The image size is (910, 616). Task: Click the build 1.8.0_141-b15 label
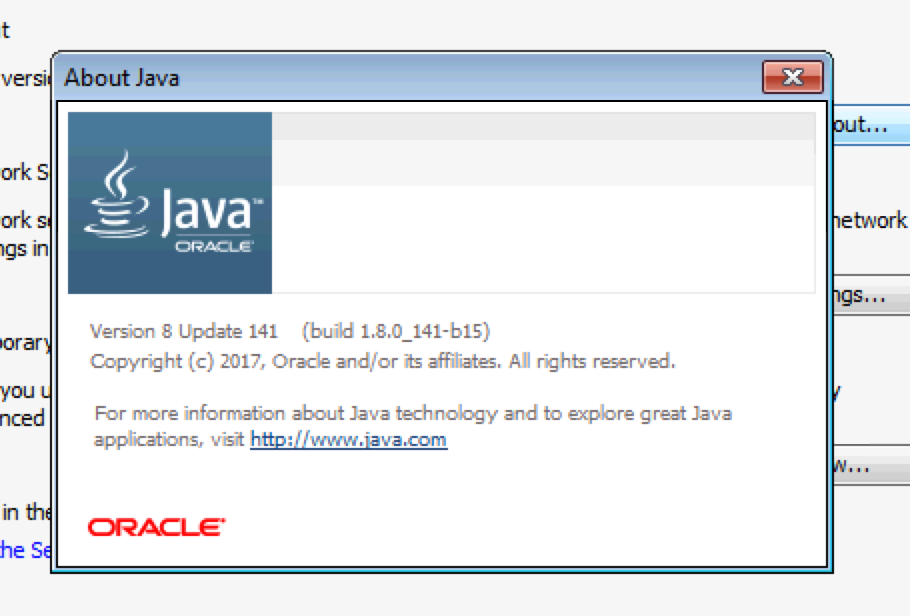pos(395,331)
